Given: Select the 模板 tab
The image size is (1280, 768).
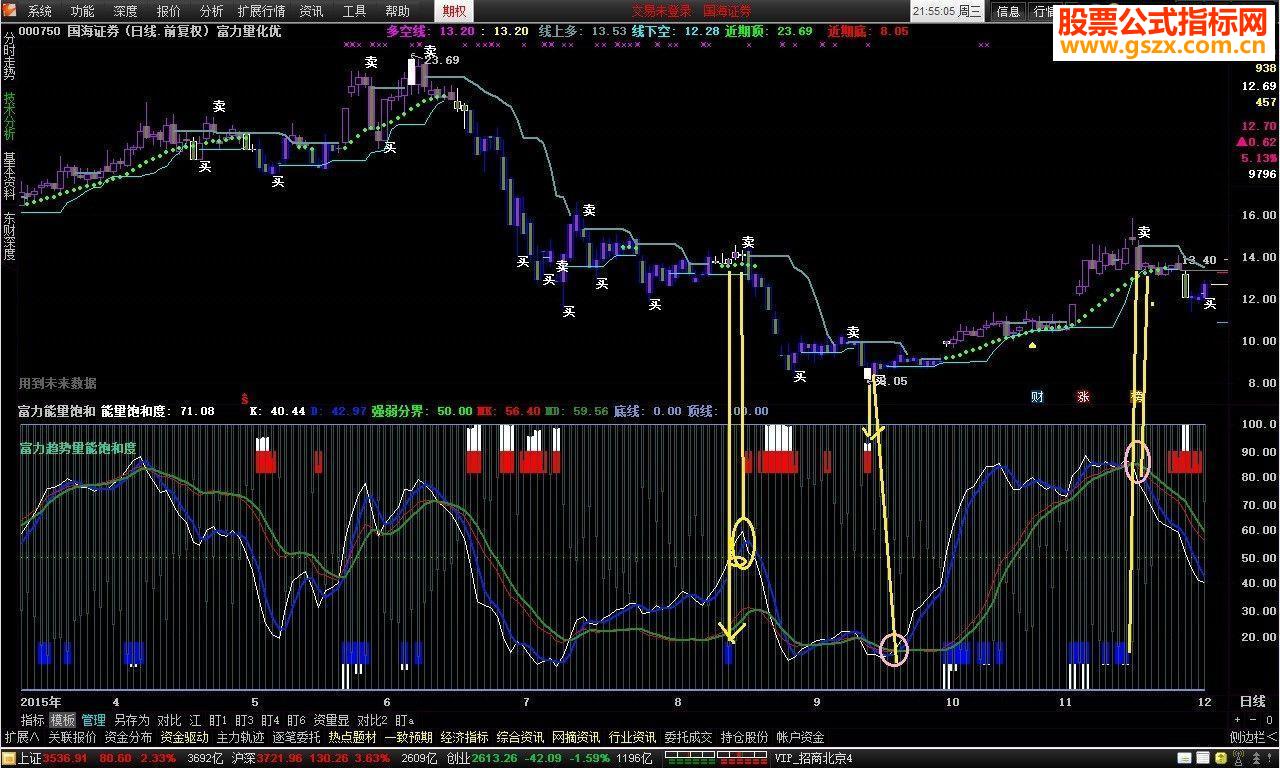Looking at the screenshot, I should [x=63, y=720].
